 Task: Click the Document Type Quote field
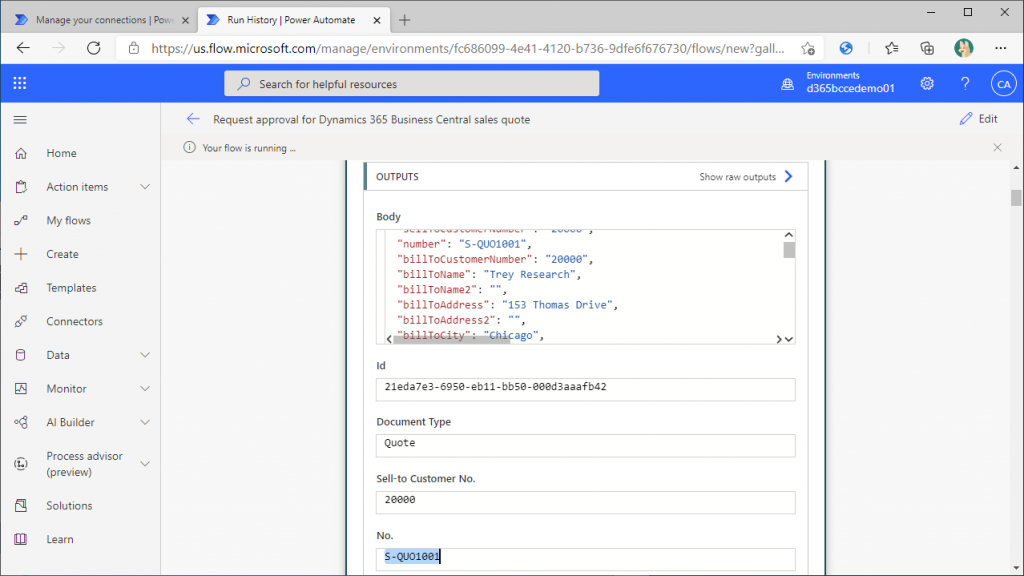tap(585, 445)
